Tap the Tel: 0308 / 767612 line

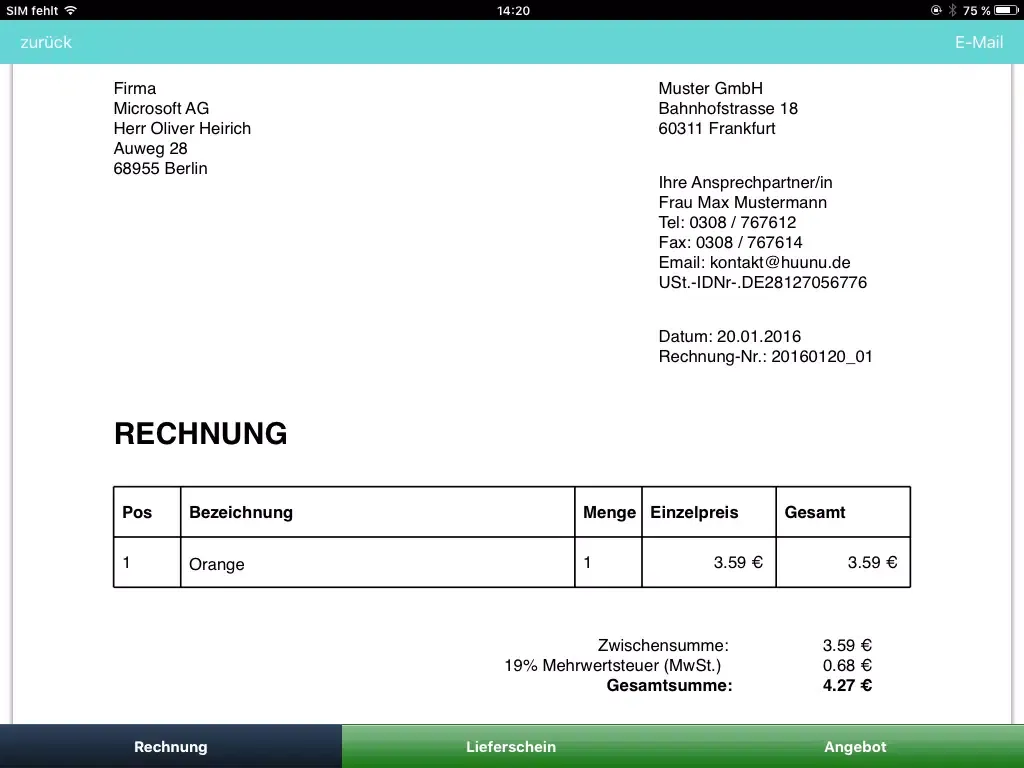728,222
